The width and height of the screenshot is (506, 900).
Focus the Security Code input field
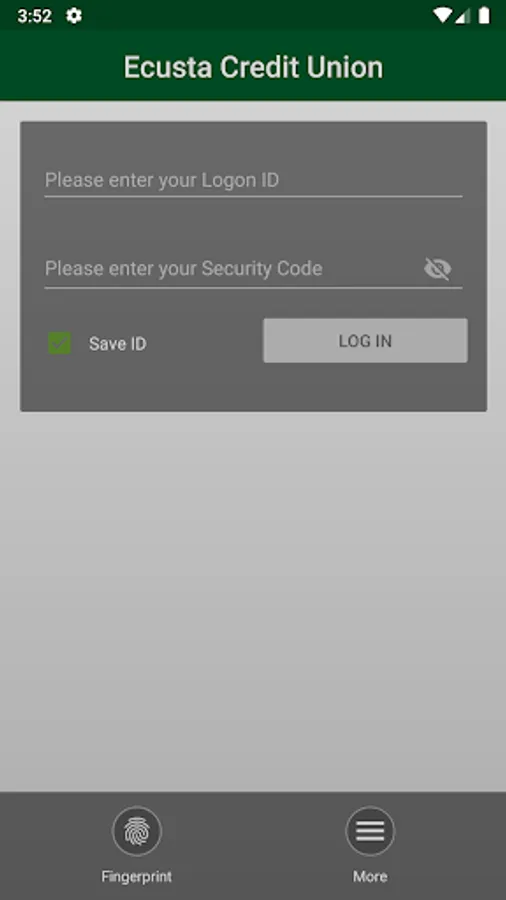(x=232, y=269)
